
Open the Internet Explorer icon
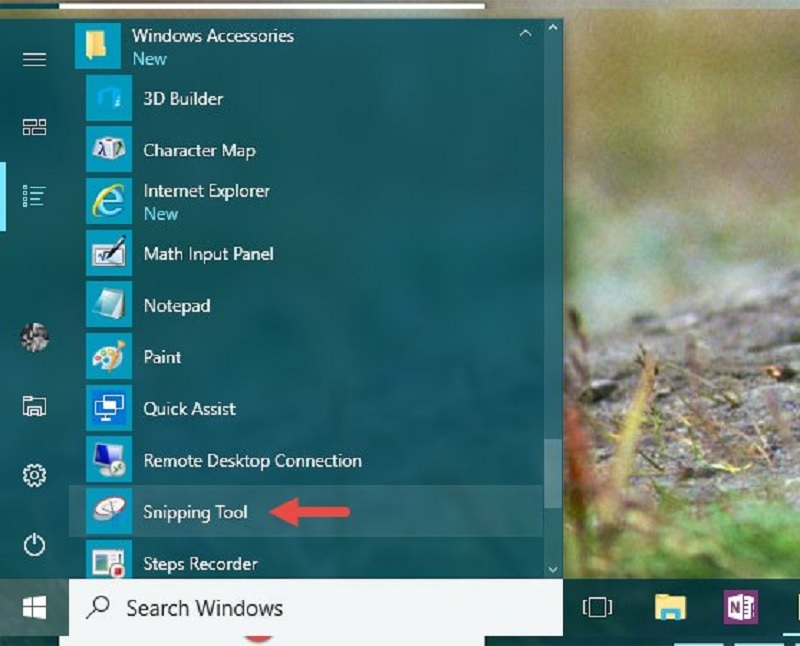click(109, 201)
